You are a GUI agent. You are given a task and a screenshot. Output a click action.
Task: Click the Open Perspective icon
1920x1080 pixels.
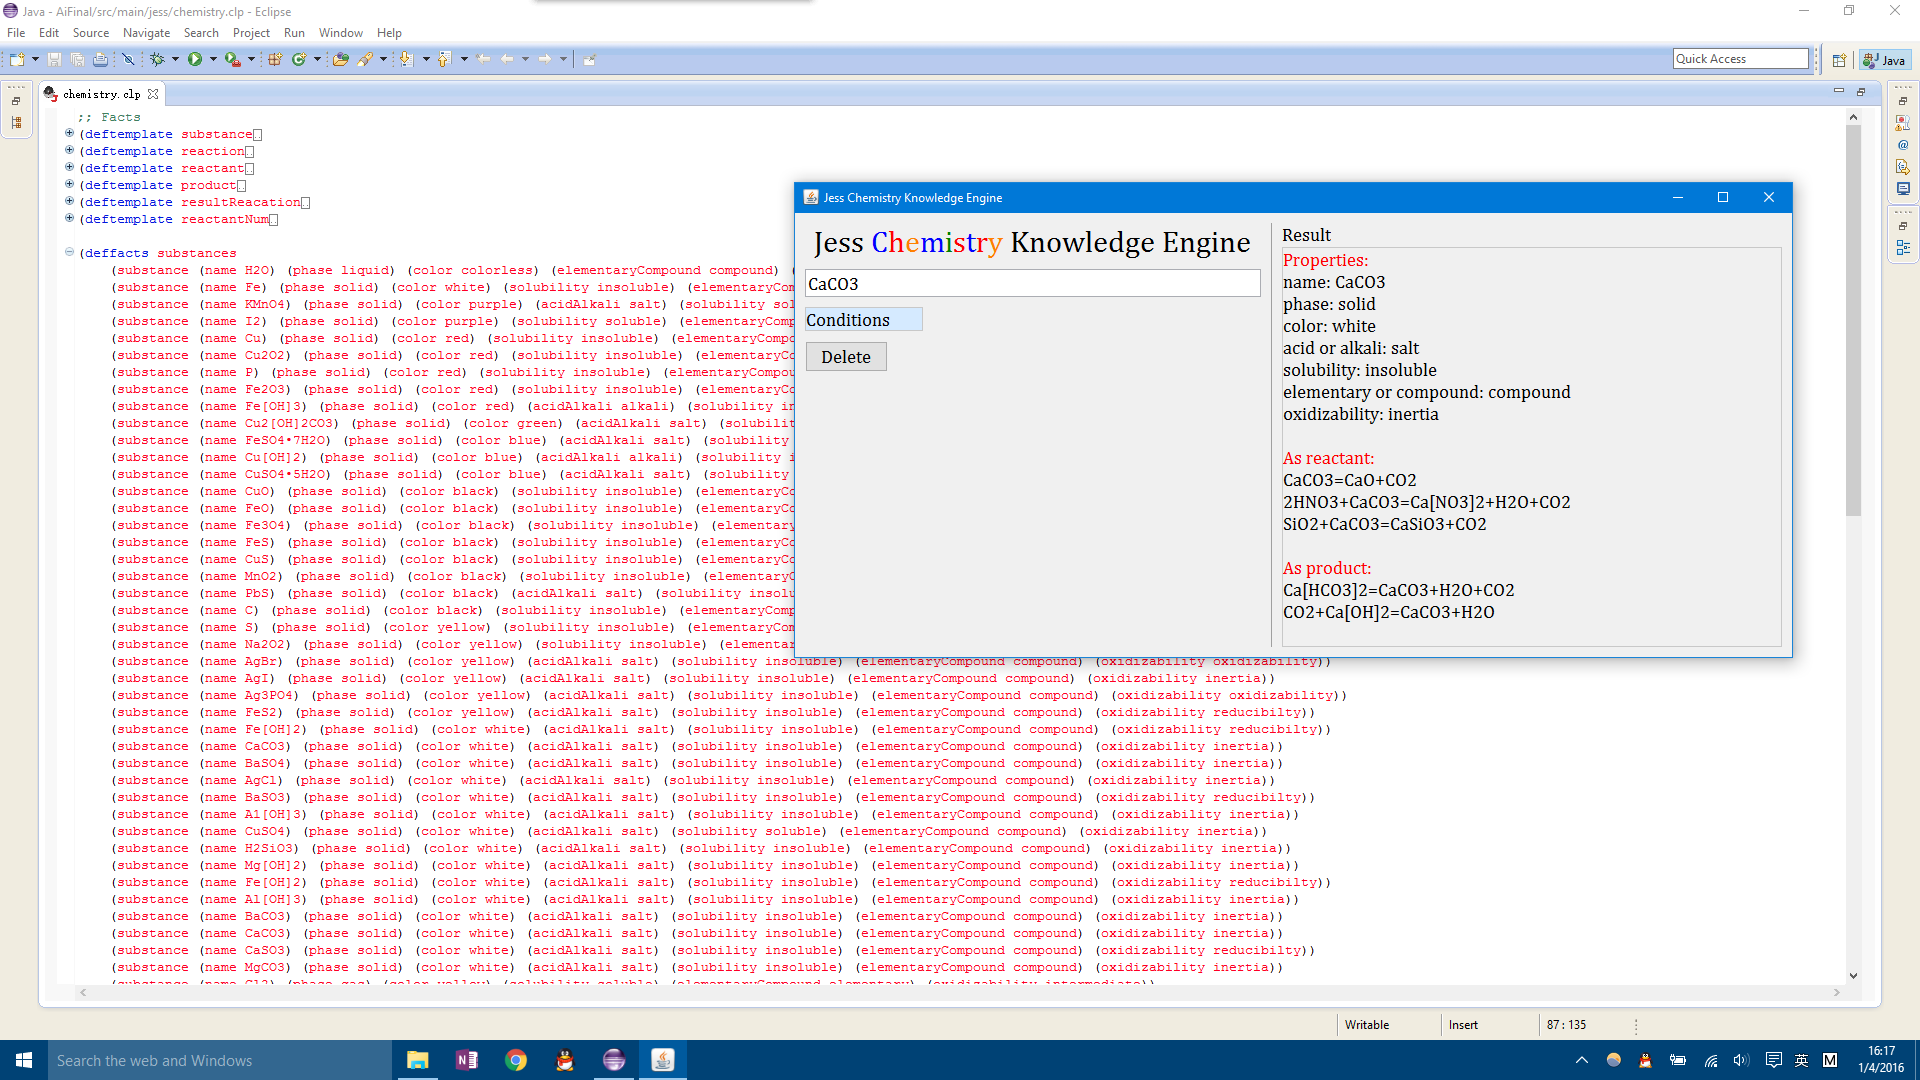click(1839, 60)
